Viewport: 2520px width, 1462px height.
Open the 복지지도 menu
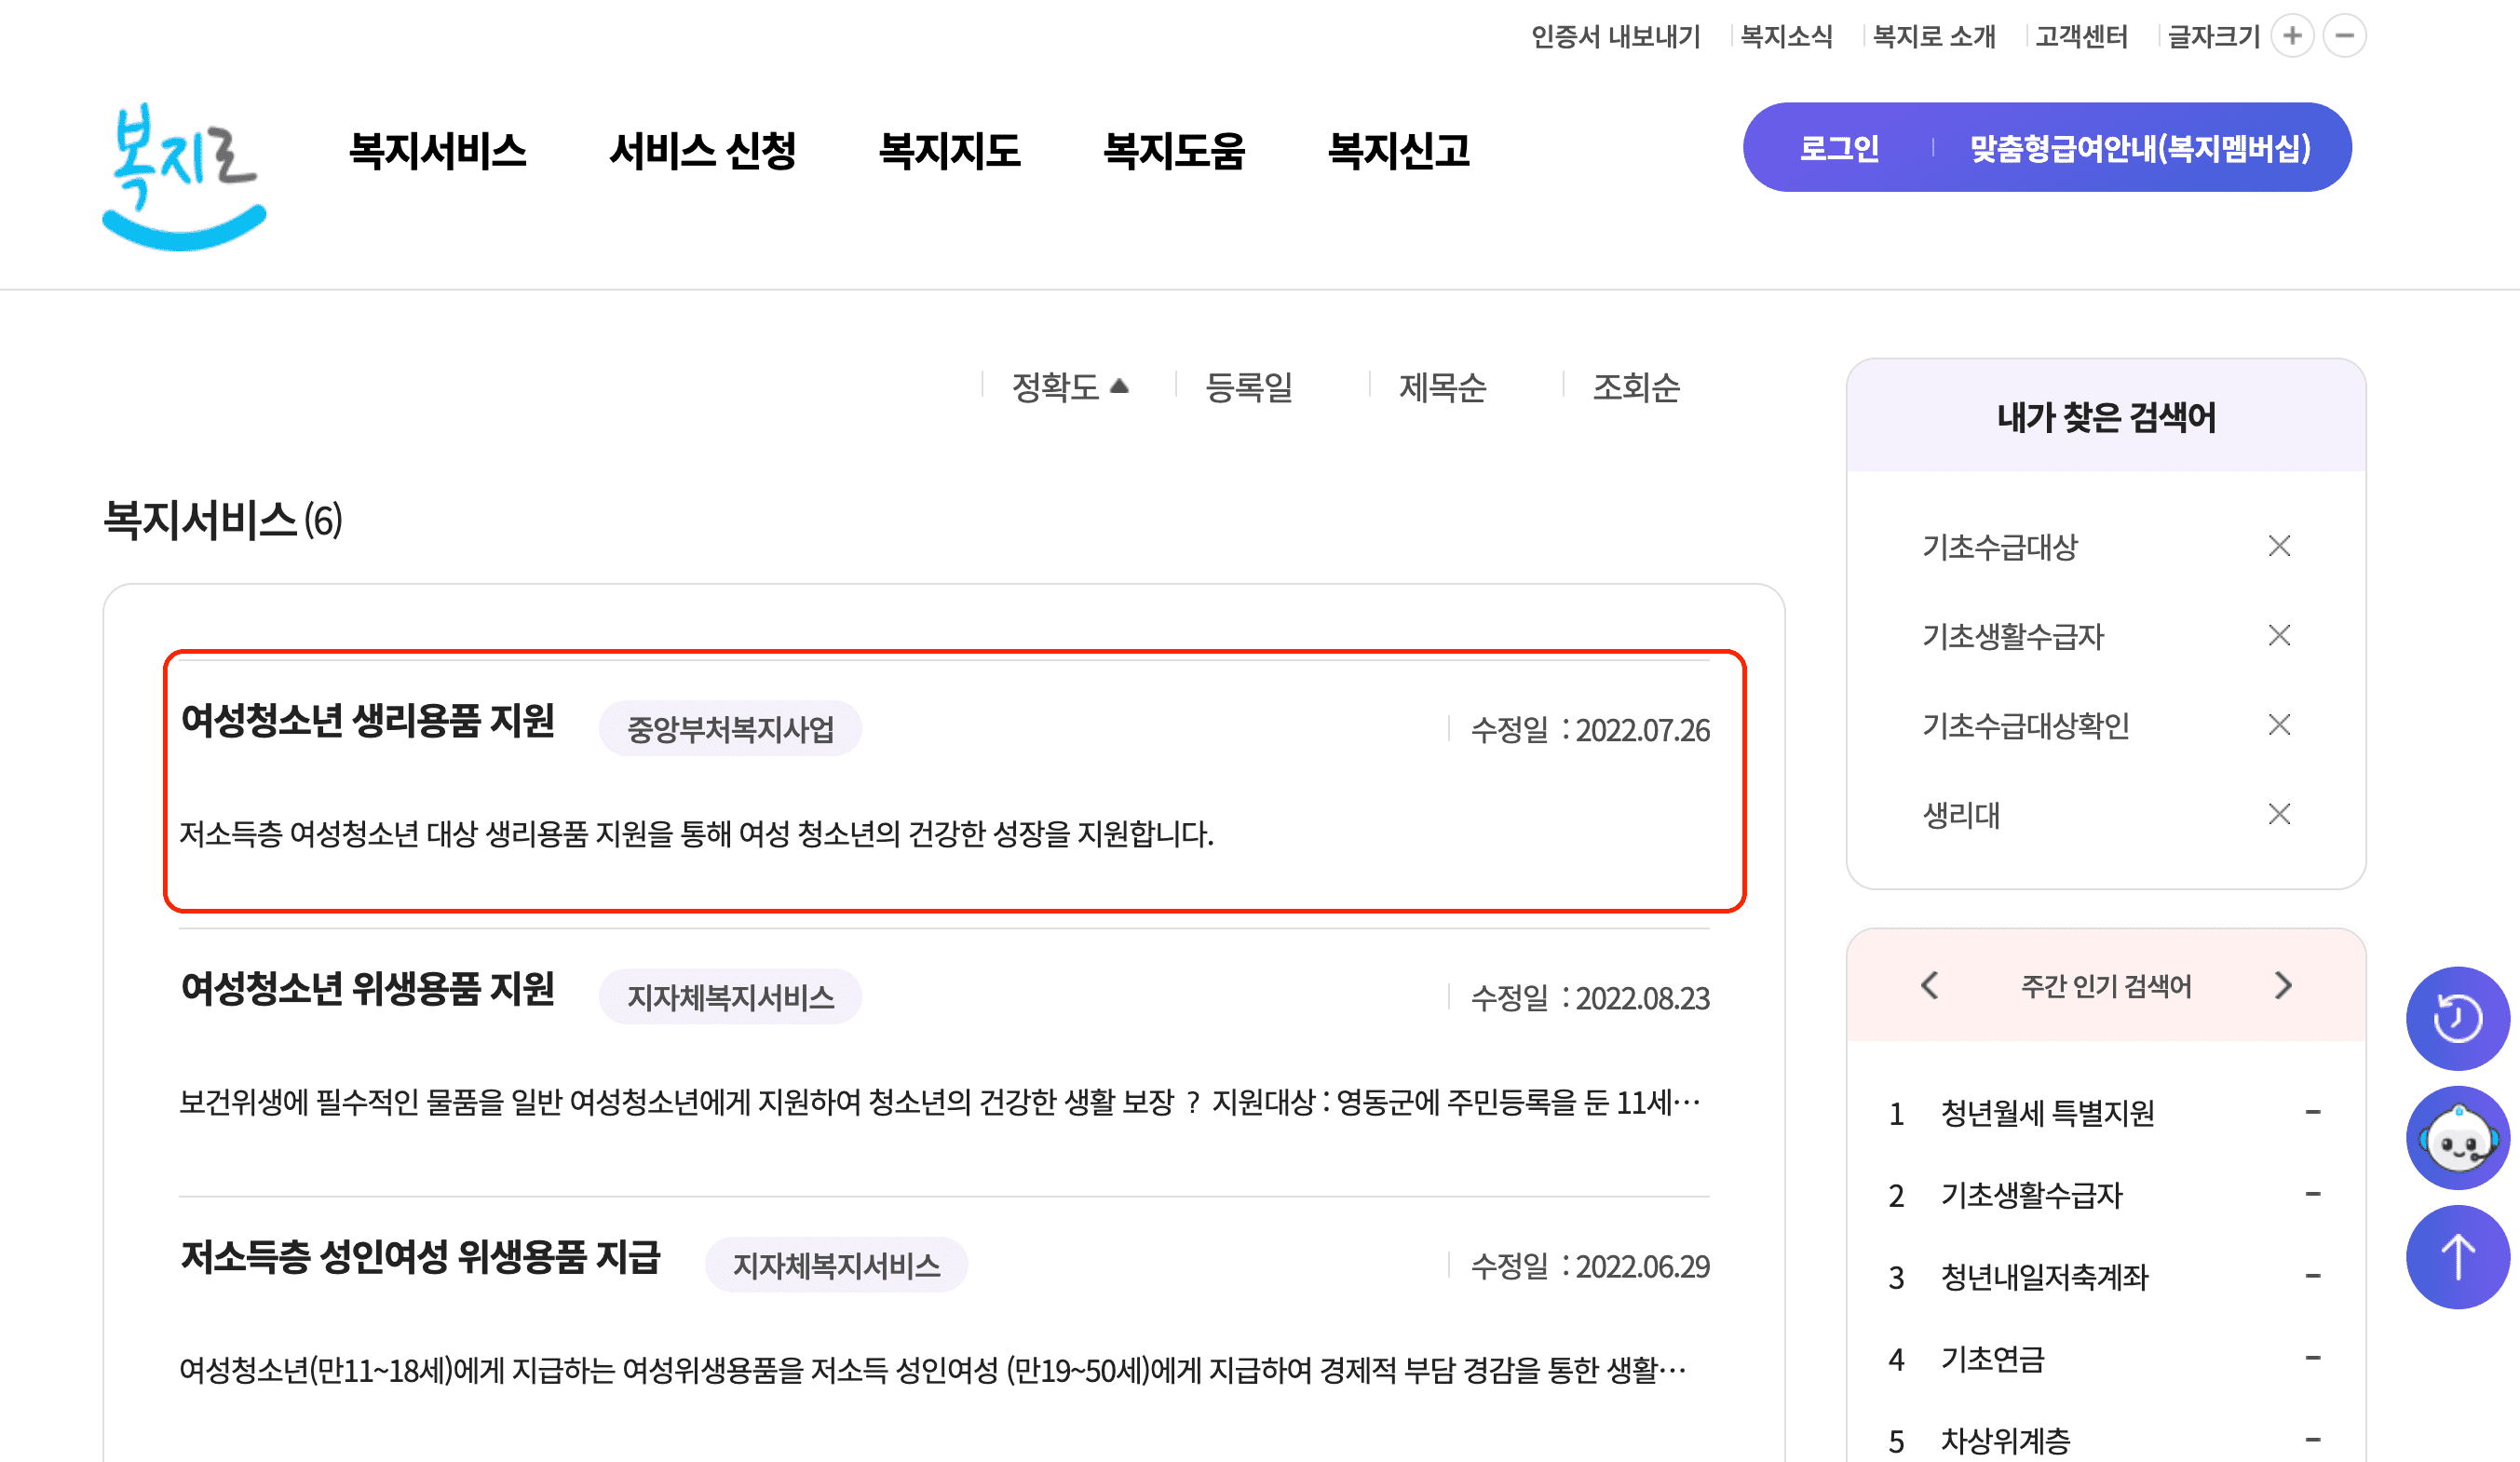pos(949,151)
